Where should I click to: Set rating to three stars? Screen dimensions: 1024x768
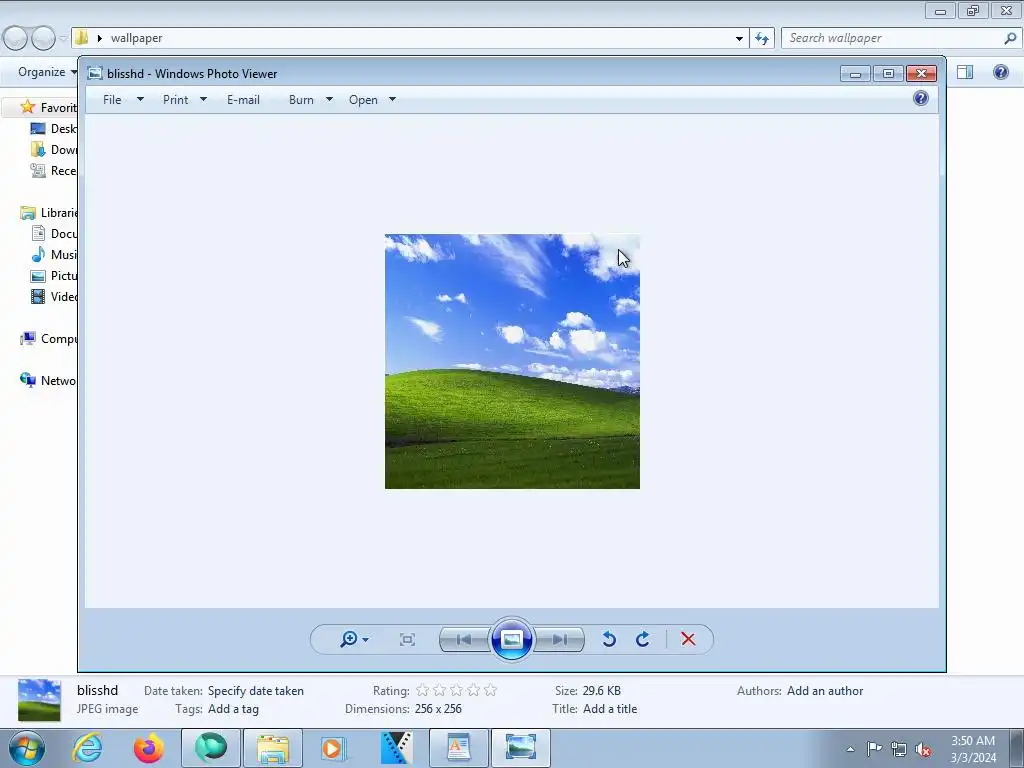pos(456,690)
